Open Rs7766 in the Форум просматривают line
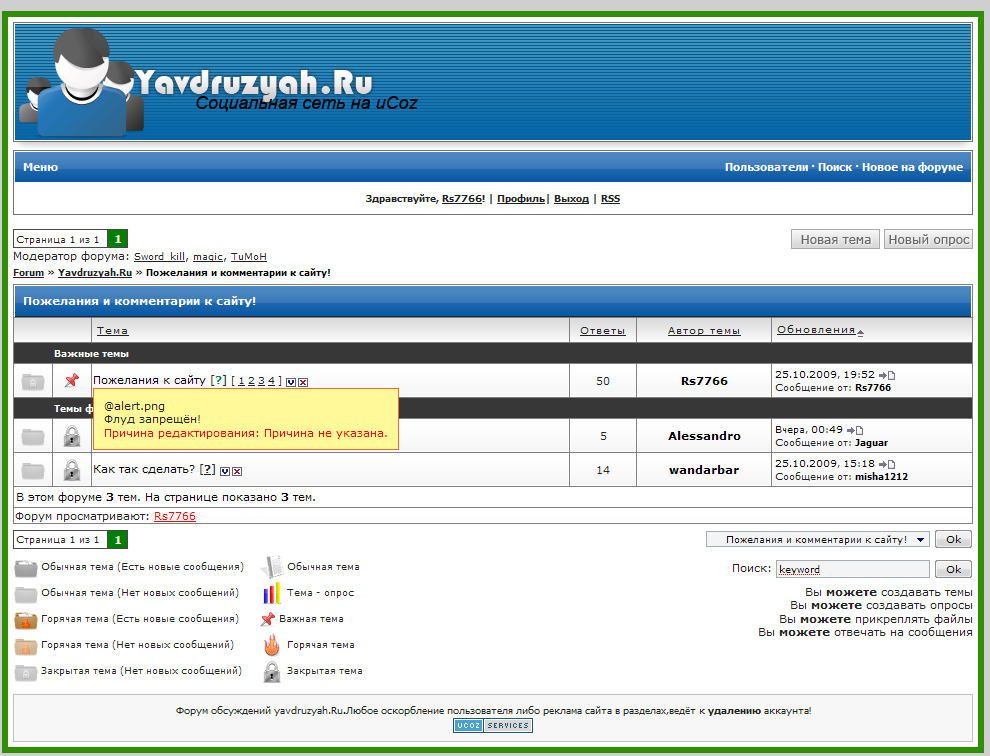This screenshot has height=756, width=990. tap(175, 516)
